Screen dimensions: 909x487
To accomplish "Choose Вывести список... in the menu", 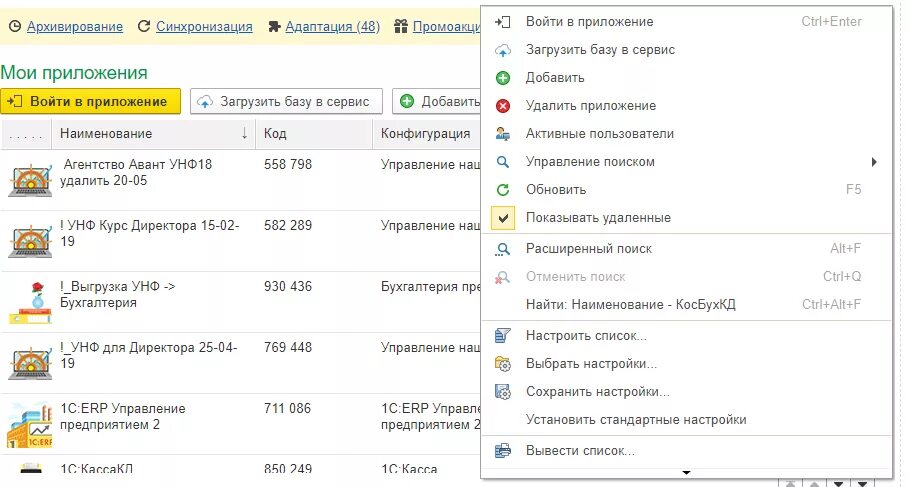I will pos(687,450).
